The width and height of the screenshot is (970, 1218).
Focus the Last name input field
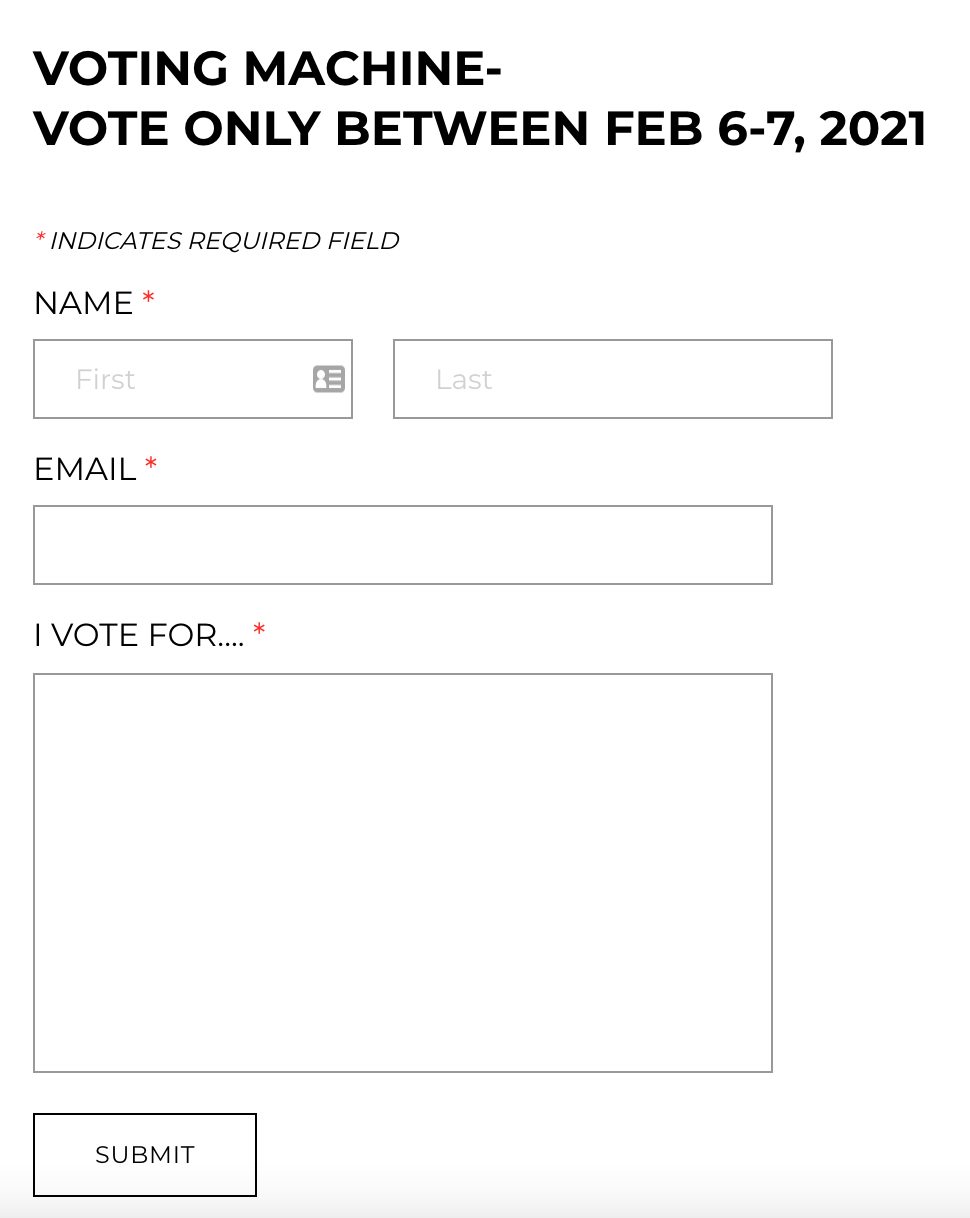612,379
